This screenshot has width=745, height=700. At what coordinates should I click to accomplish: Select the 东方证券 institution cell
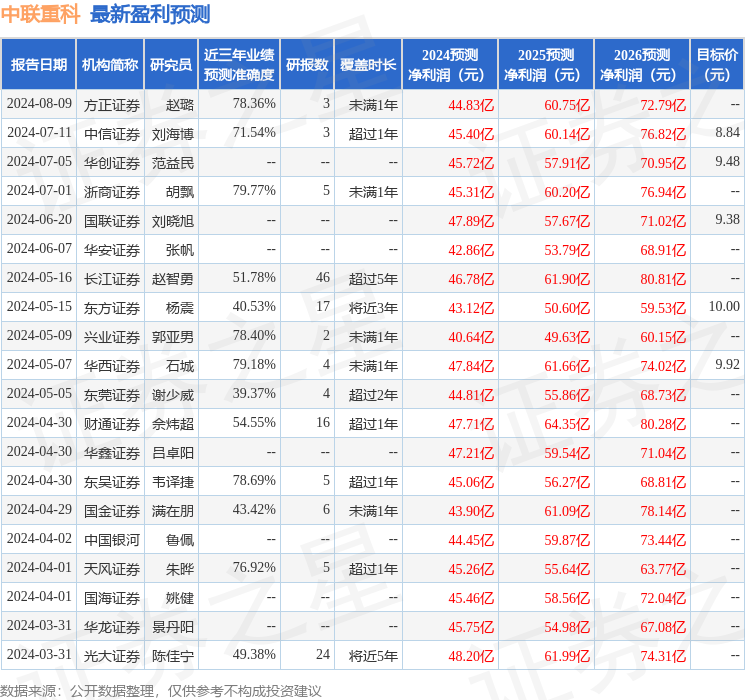click(112, 308)
